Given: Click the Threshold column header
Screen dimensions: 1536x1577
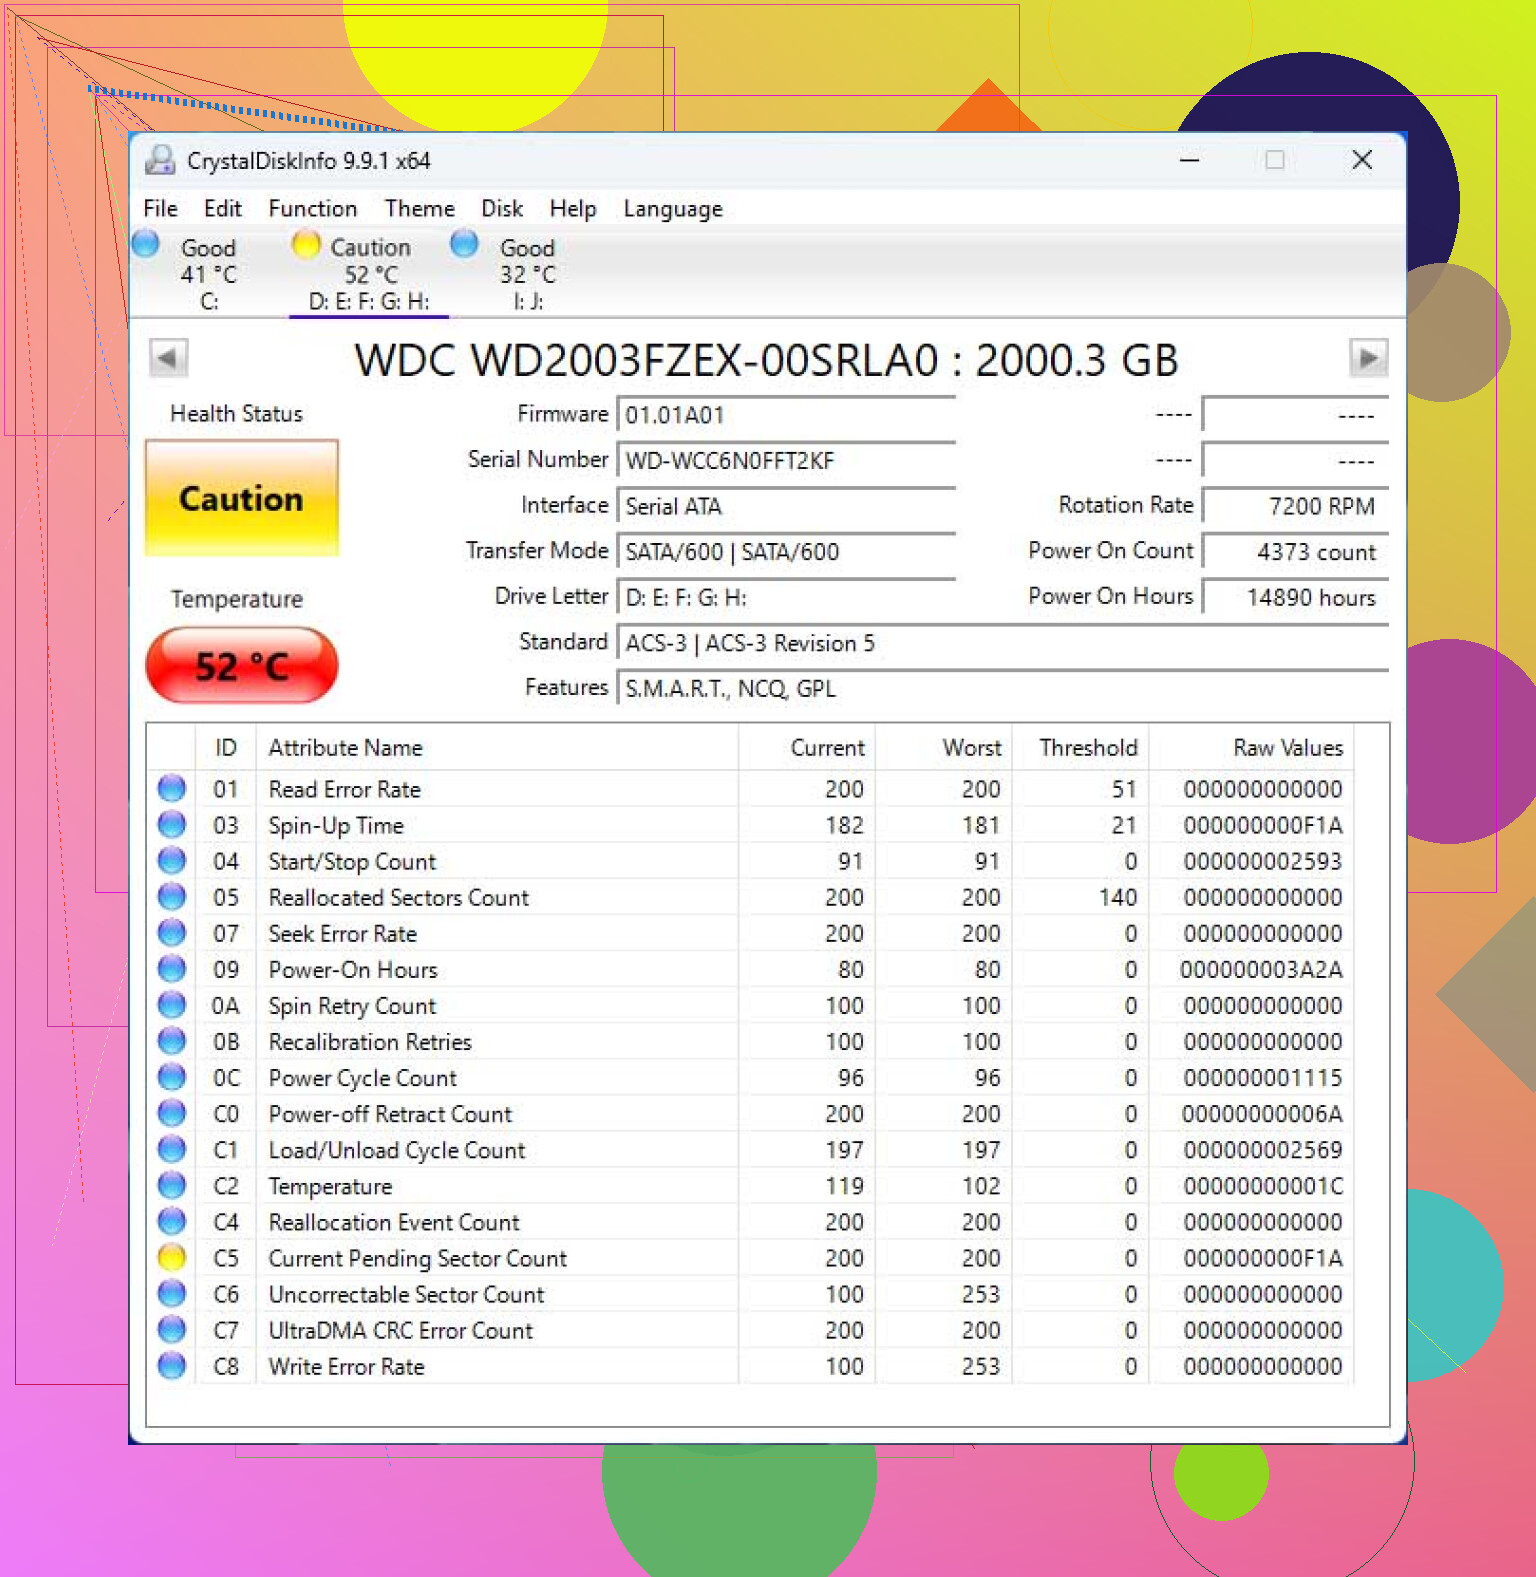Looking at the screenshot, I should click(1081, 748).
